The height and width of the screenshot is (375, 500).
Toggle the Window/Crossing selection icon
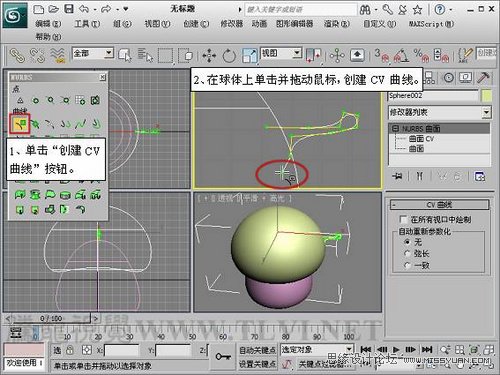click(x=185, y=55)
